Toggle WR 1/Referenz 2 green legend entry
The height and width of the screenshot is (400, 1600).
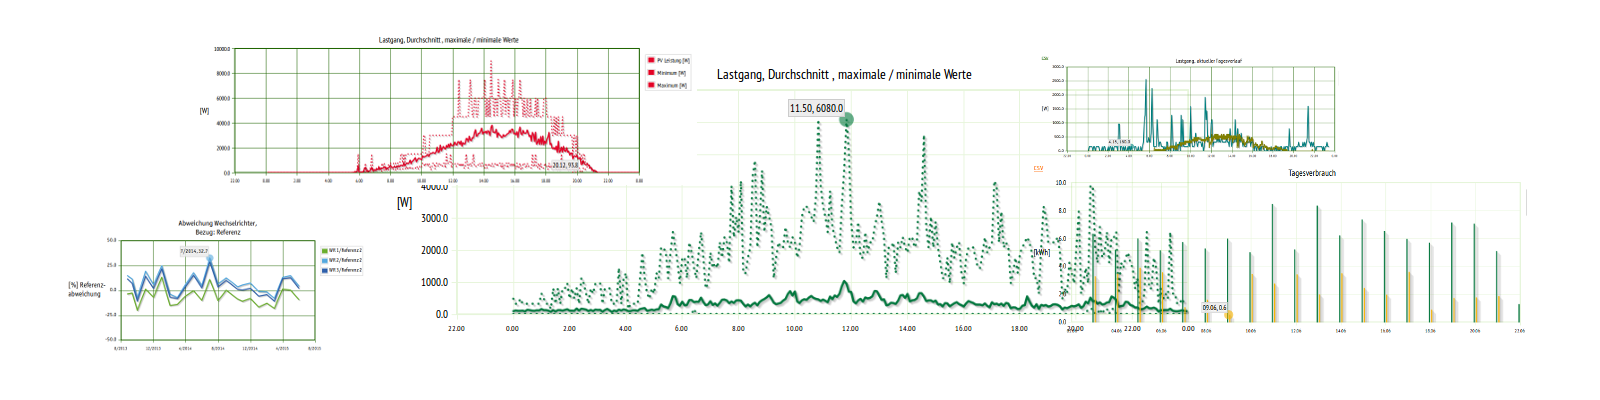342,250
